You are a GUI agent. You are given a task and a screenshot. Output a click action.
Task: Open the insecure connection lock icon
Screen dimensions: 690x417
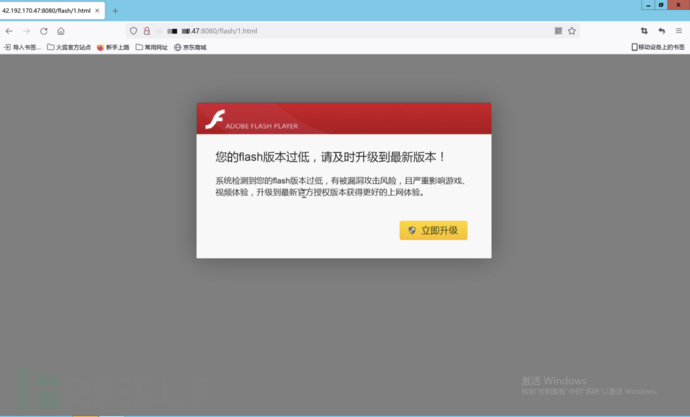click(x=147, y=31)
